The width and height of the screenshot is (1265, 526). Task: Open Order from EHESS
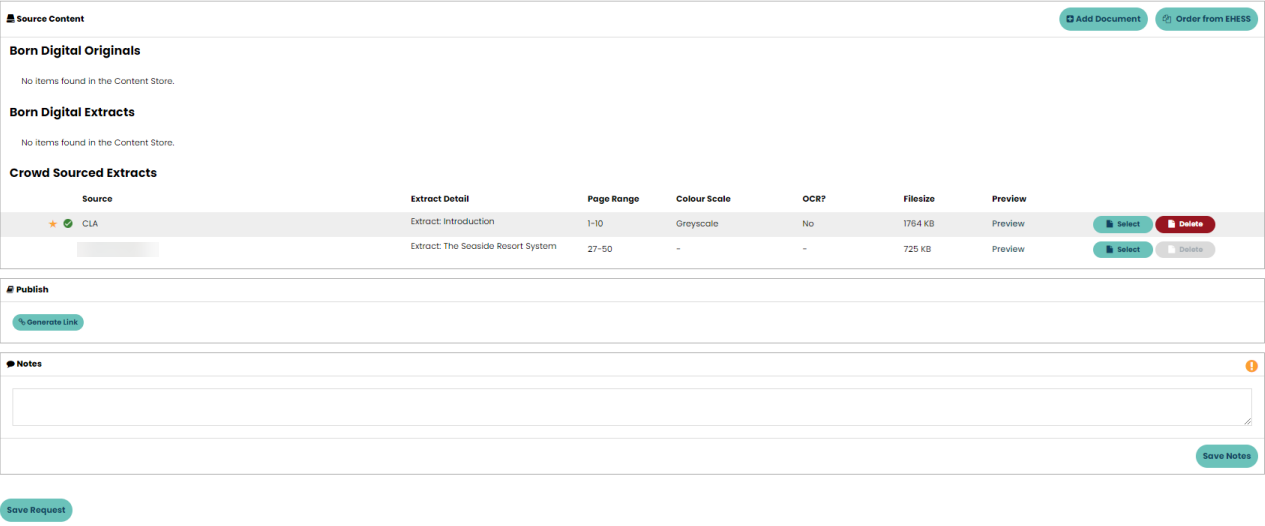tap(1206, 19)
